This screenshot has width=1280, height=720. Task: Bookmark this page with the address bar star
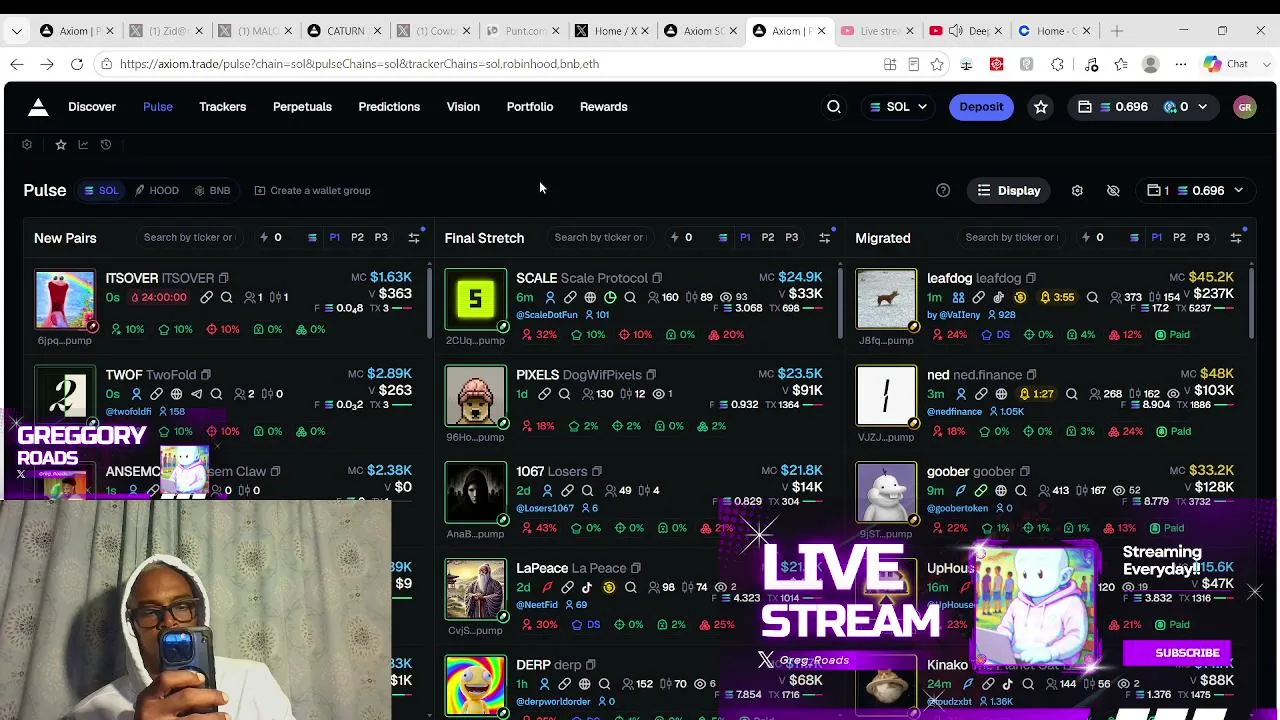pos(937,64)
